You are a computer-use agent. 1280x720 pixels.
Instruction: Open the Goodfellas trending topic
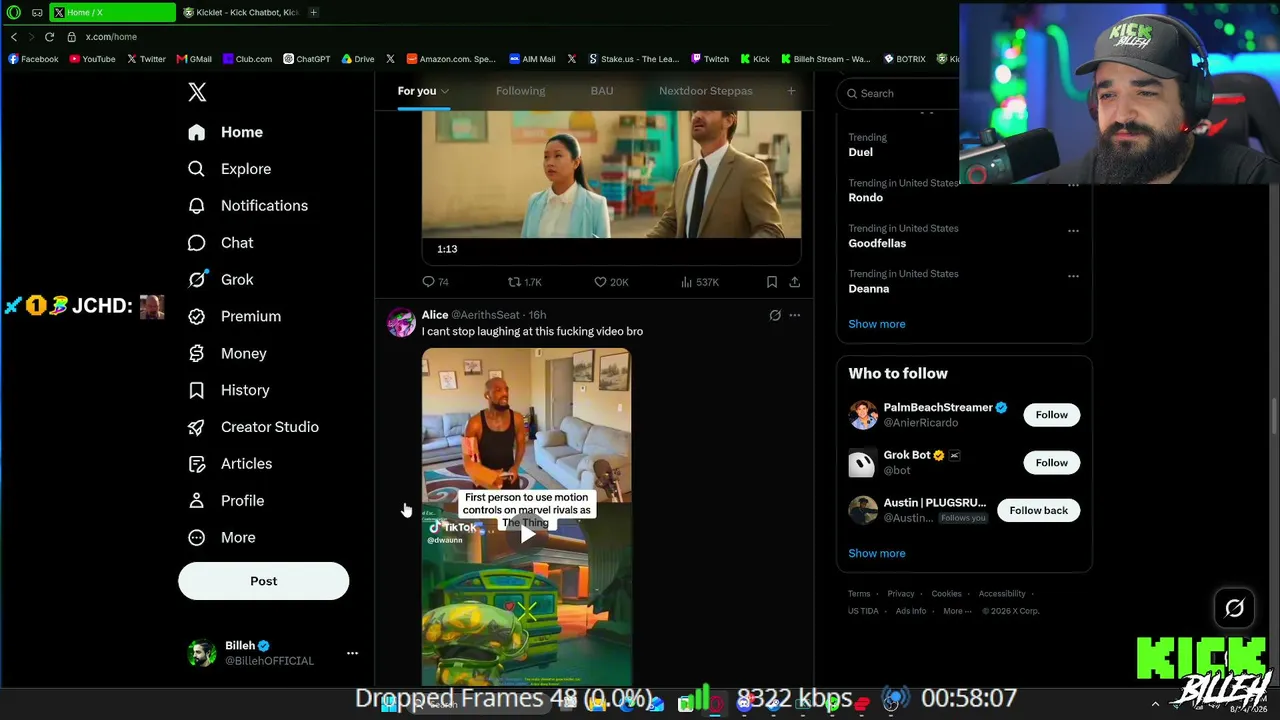pos(877,243)
